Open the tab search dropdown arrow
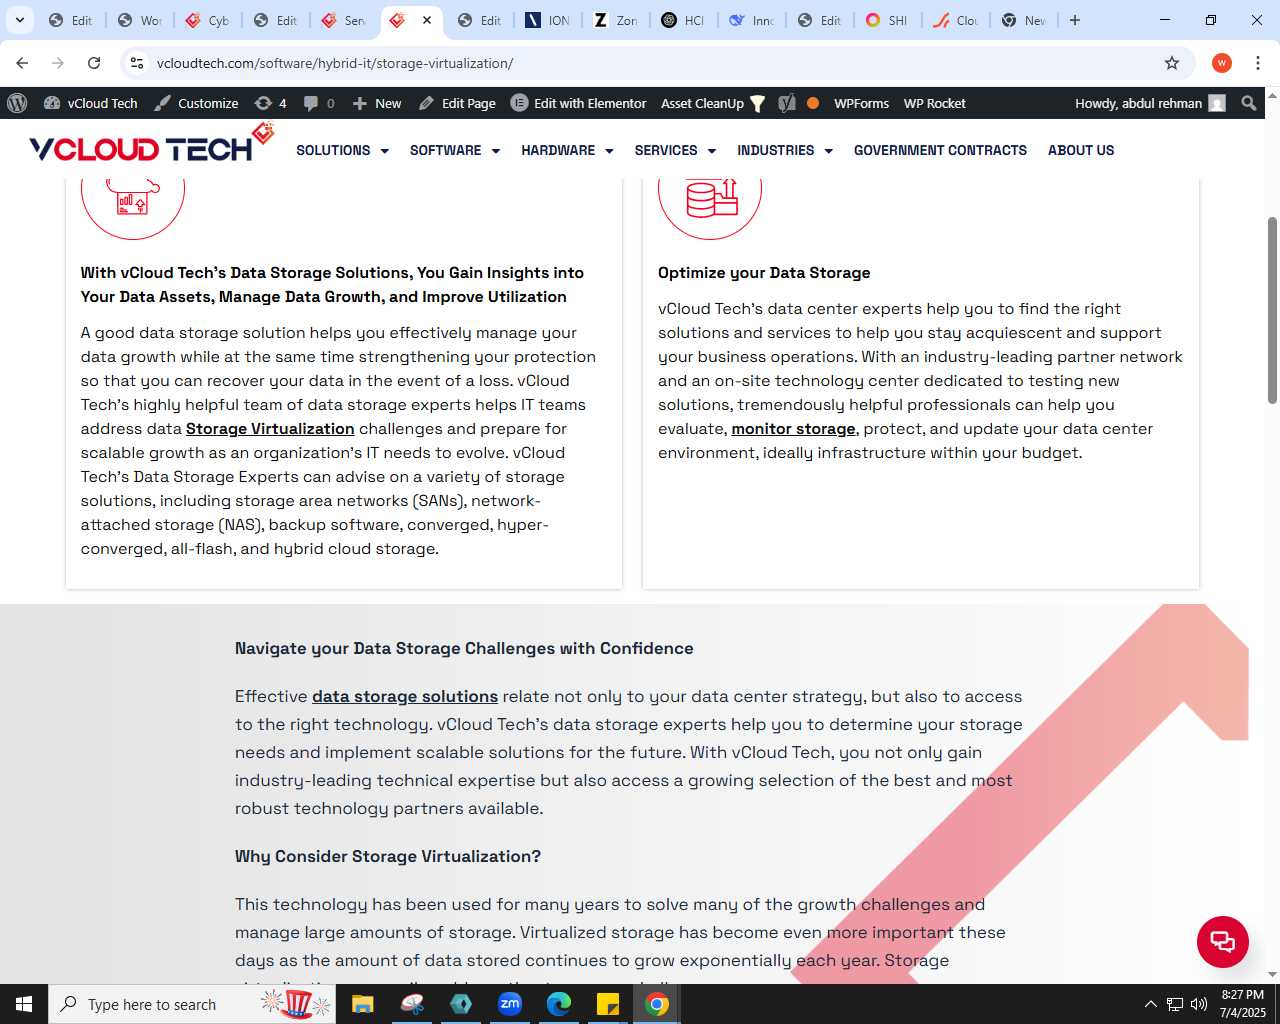 20,20
